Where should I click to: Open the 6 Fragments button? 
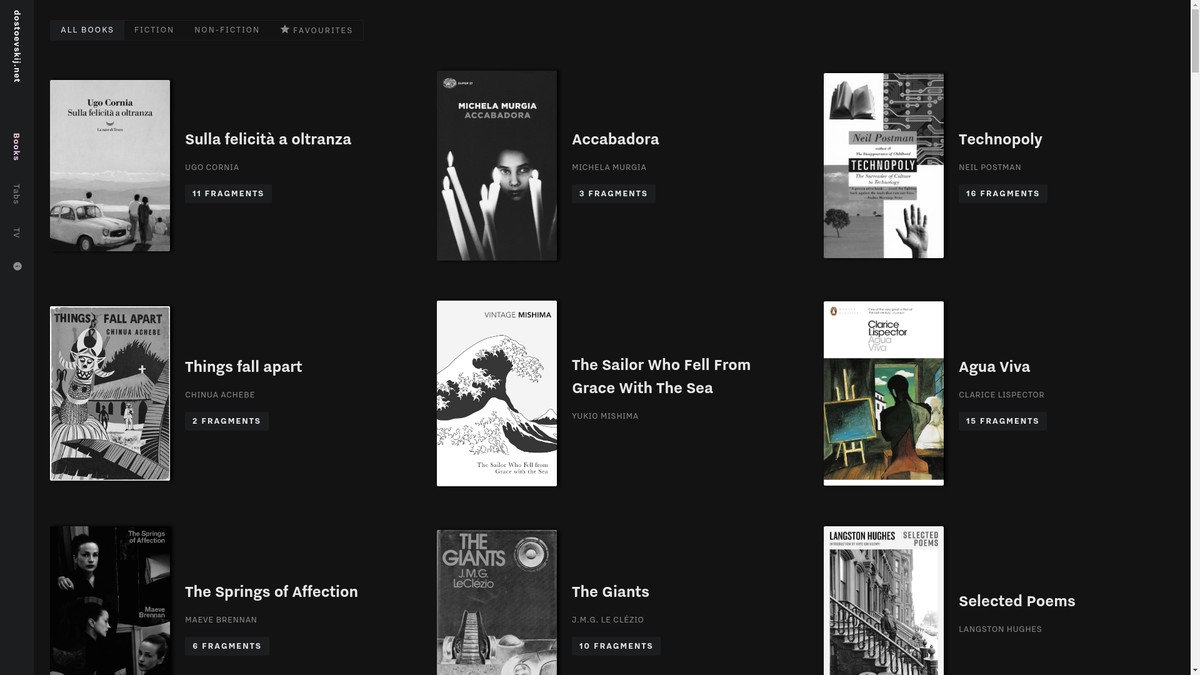click(x=227, y=646)
